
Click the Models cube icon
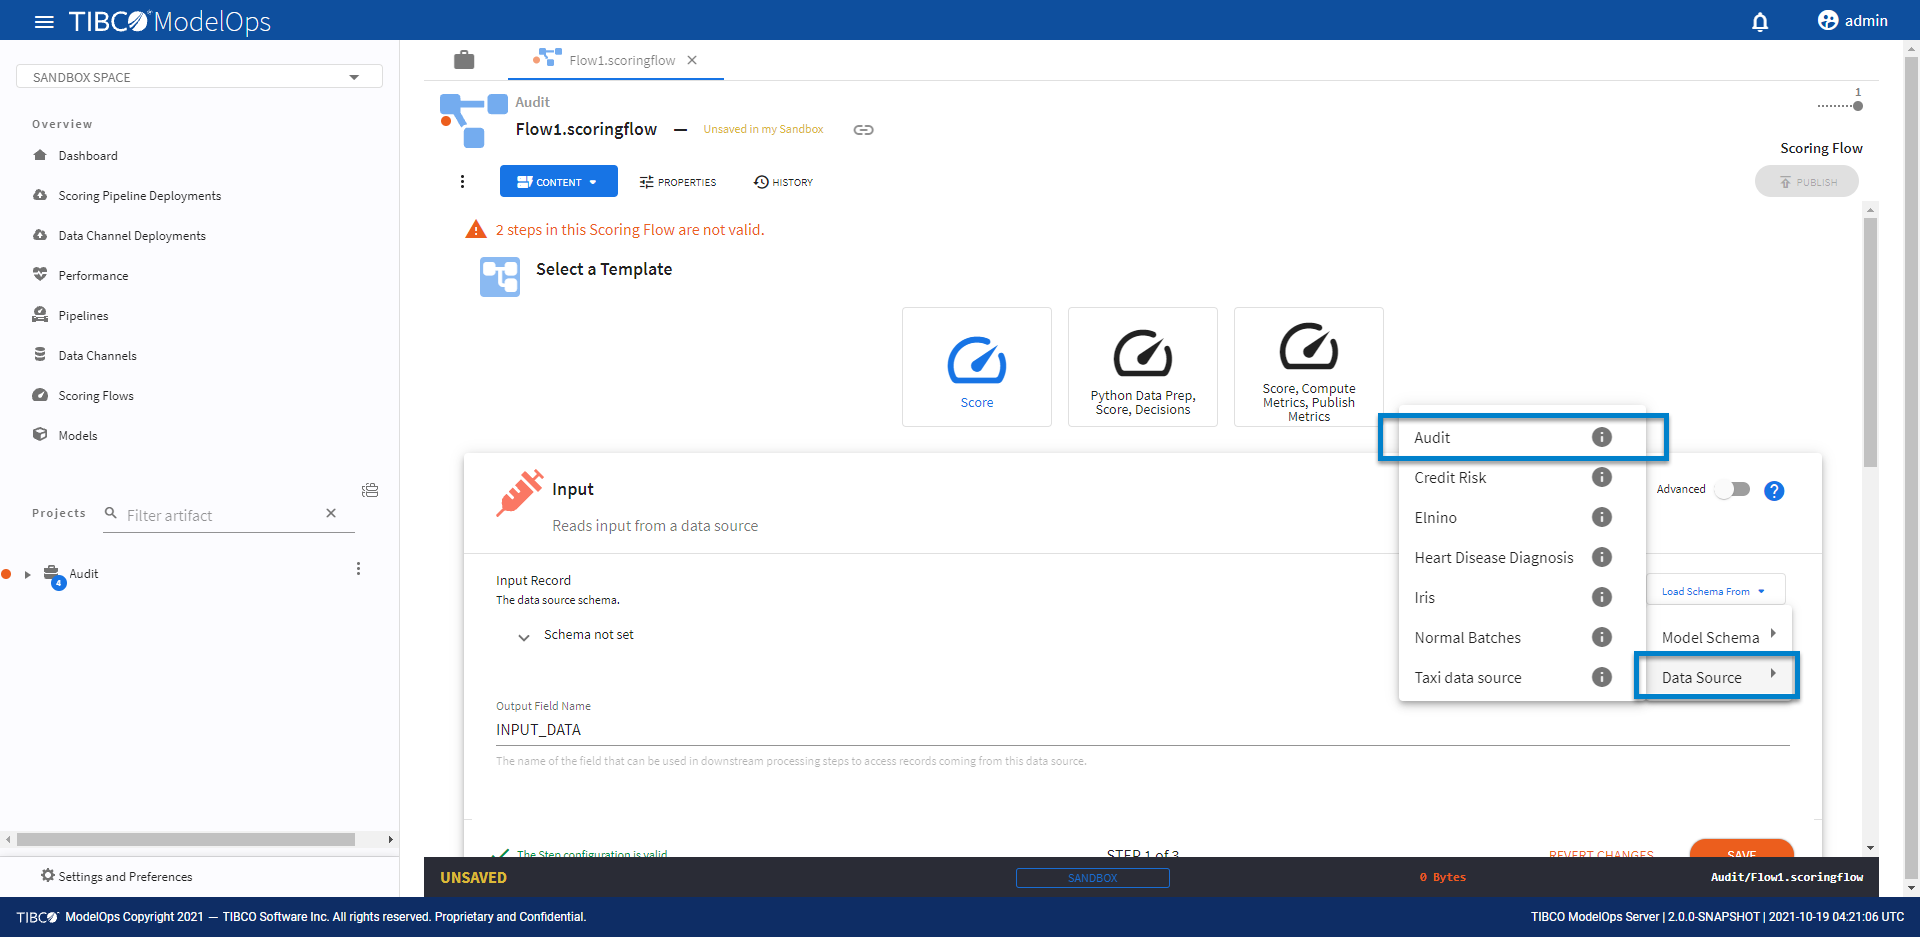(x=40, y=435)
